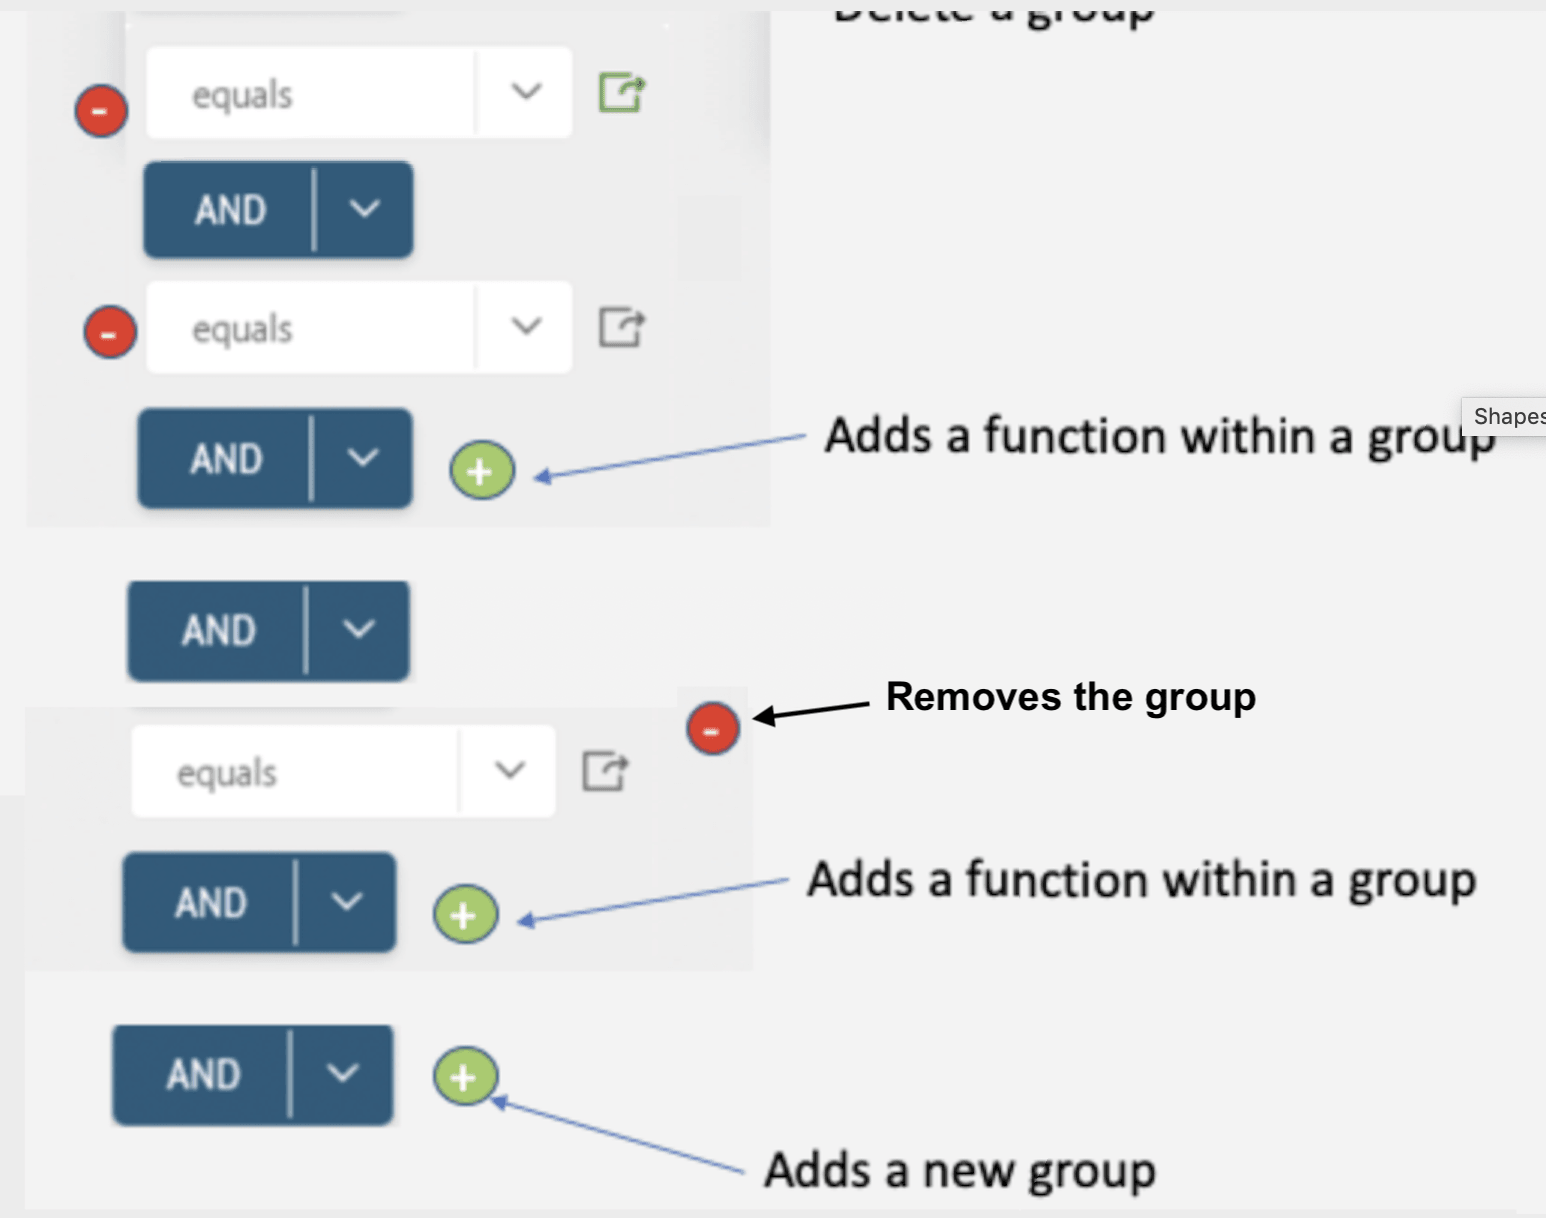This screenshot has height=1218, width=1546.
Task: Expand the AND chevron beside the first group plus
Action: [362, 458]
